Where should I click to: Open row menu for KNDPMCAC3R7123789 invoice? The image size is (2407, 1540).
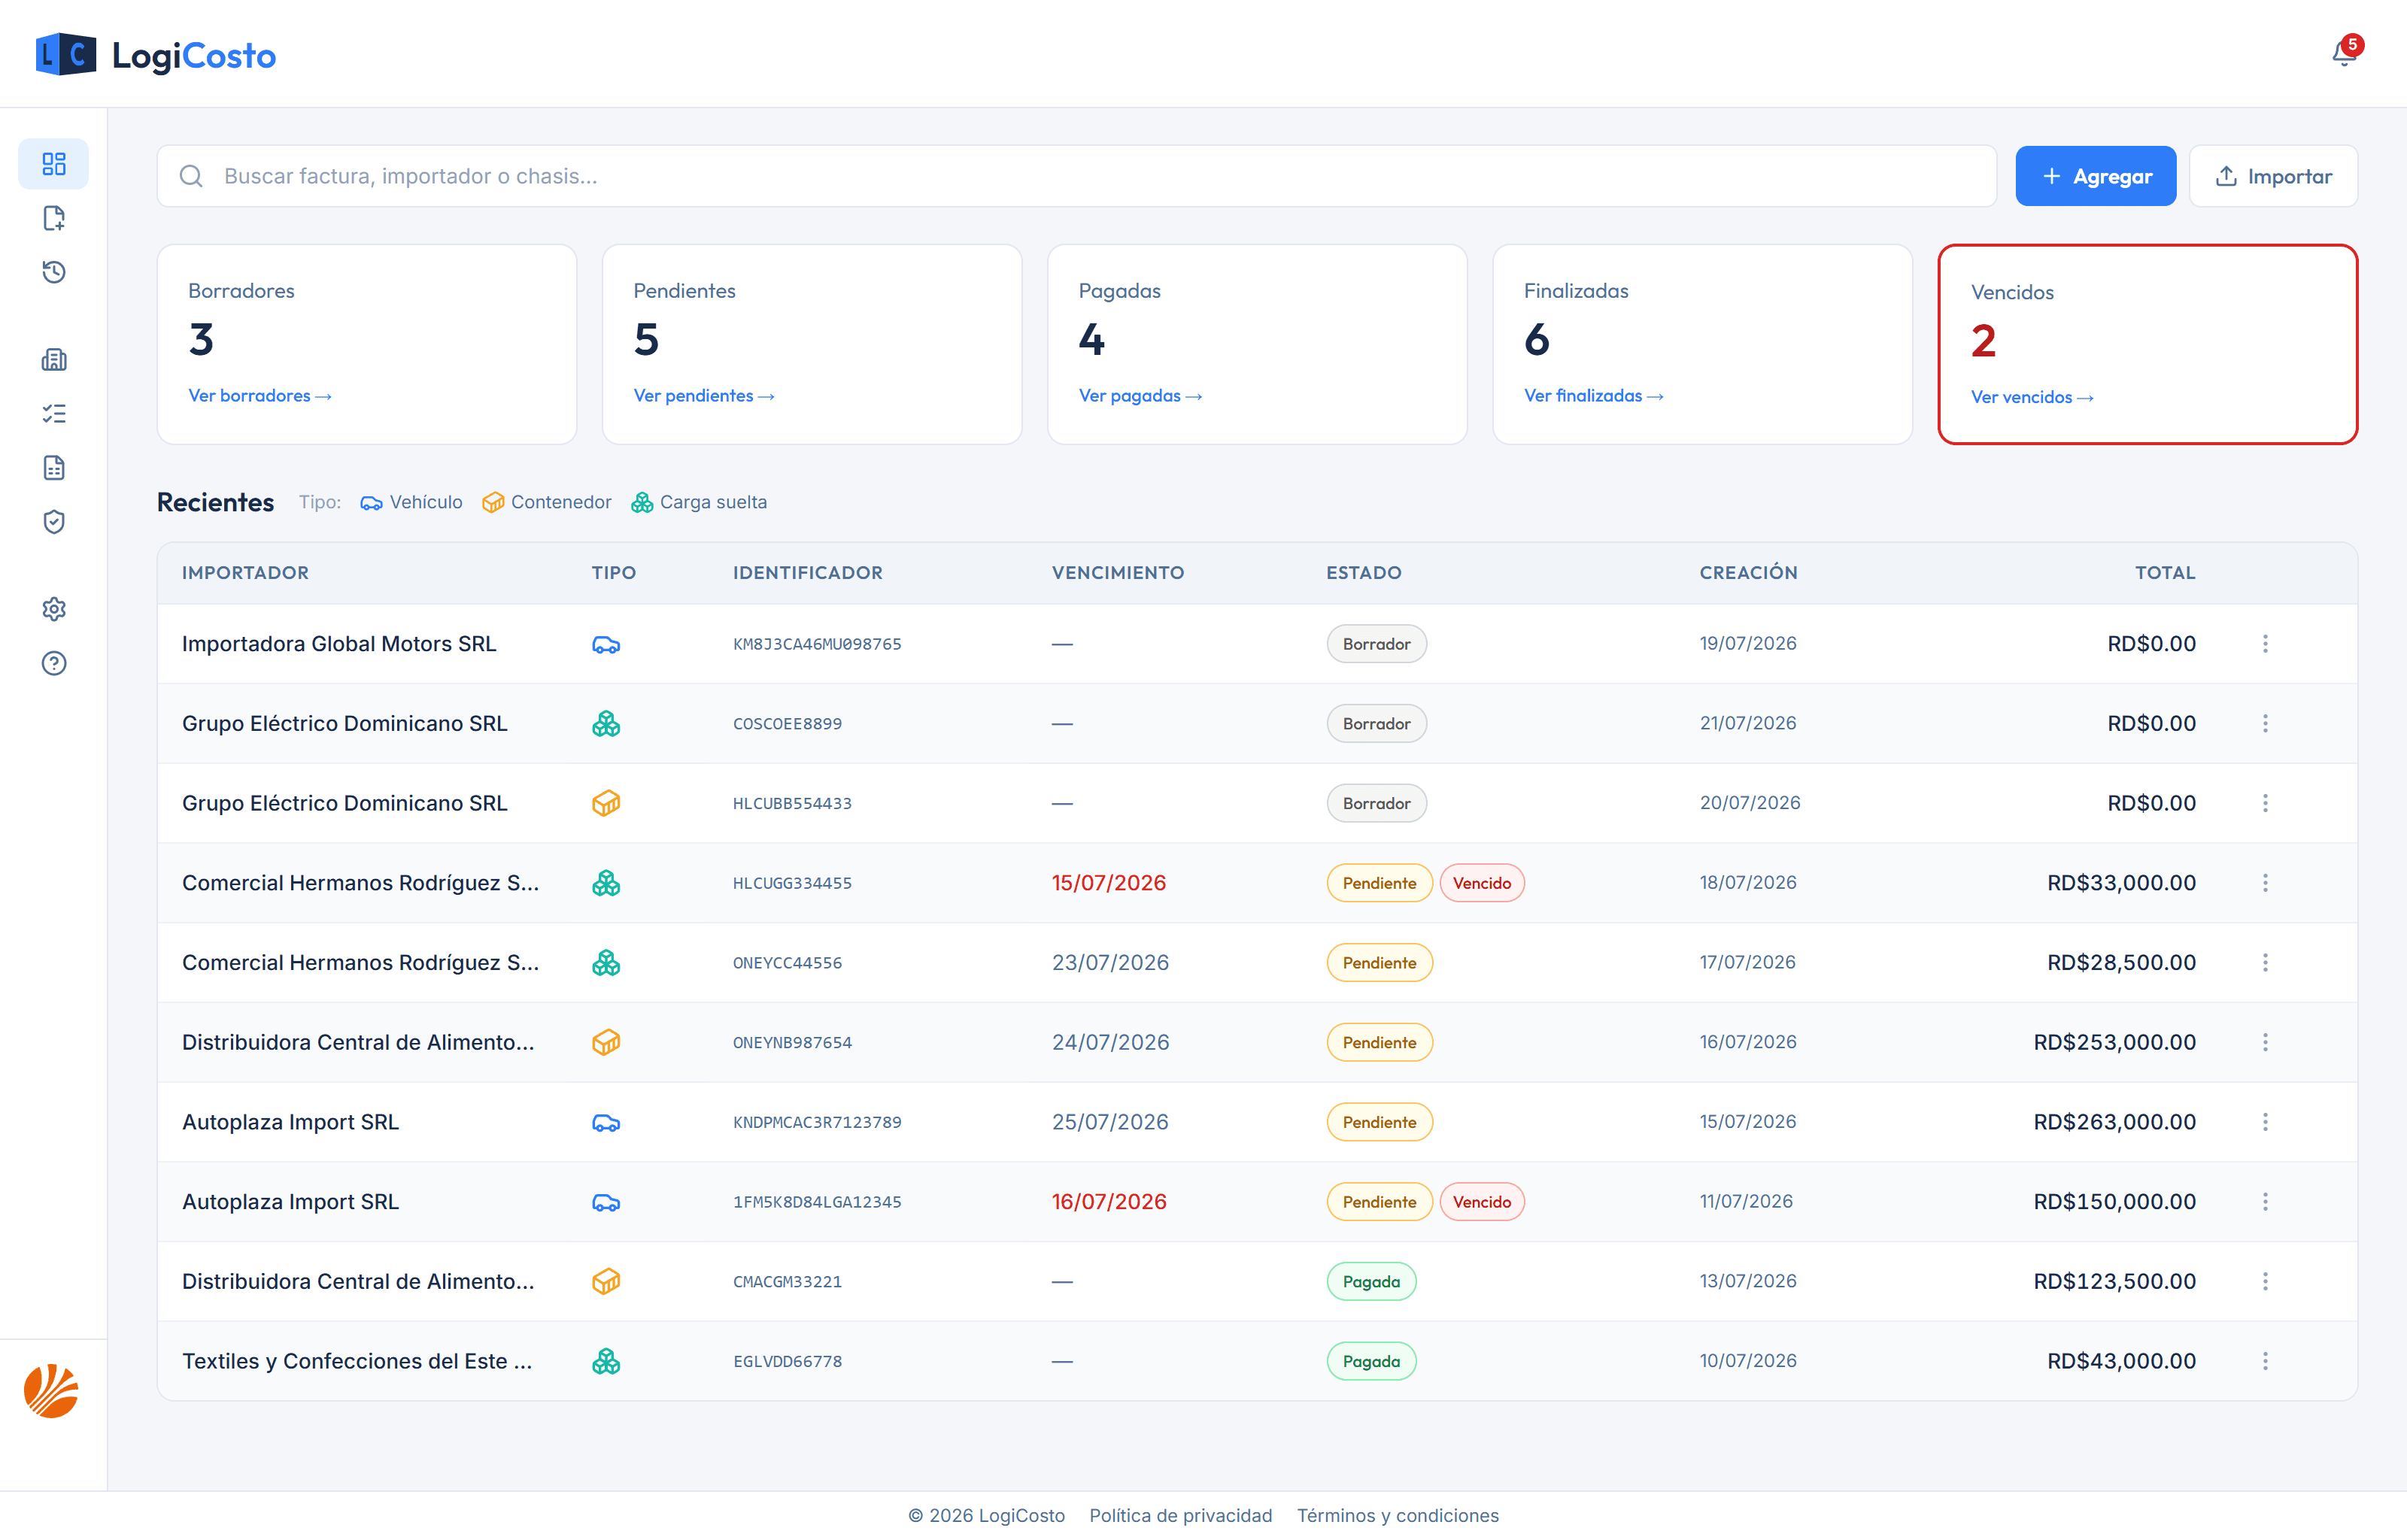click(2265, 1122)
